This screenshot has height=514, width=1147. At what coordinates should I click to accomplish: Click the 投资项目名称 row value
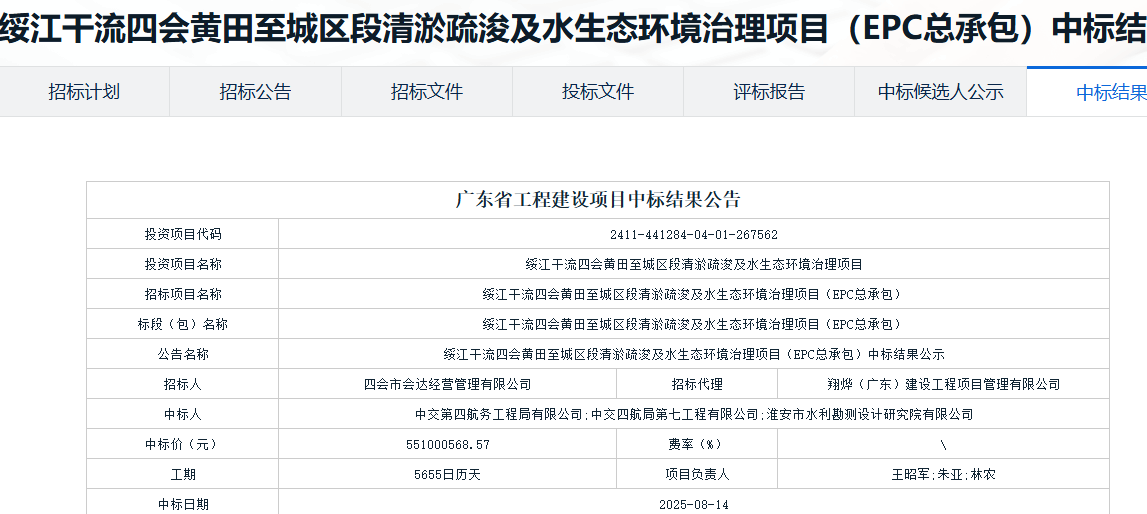pos(694,264)
